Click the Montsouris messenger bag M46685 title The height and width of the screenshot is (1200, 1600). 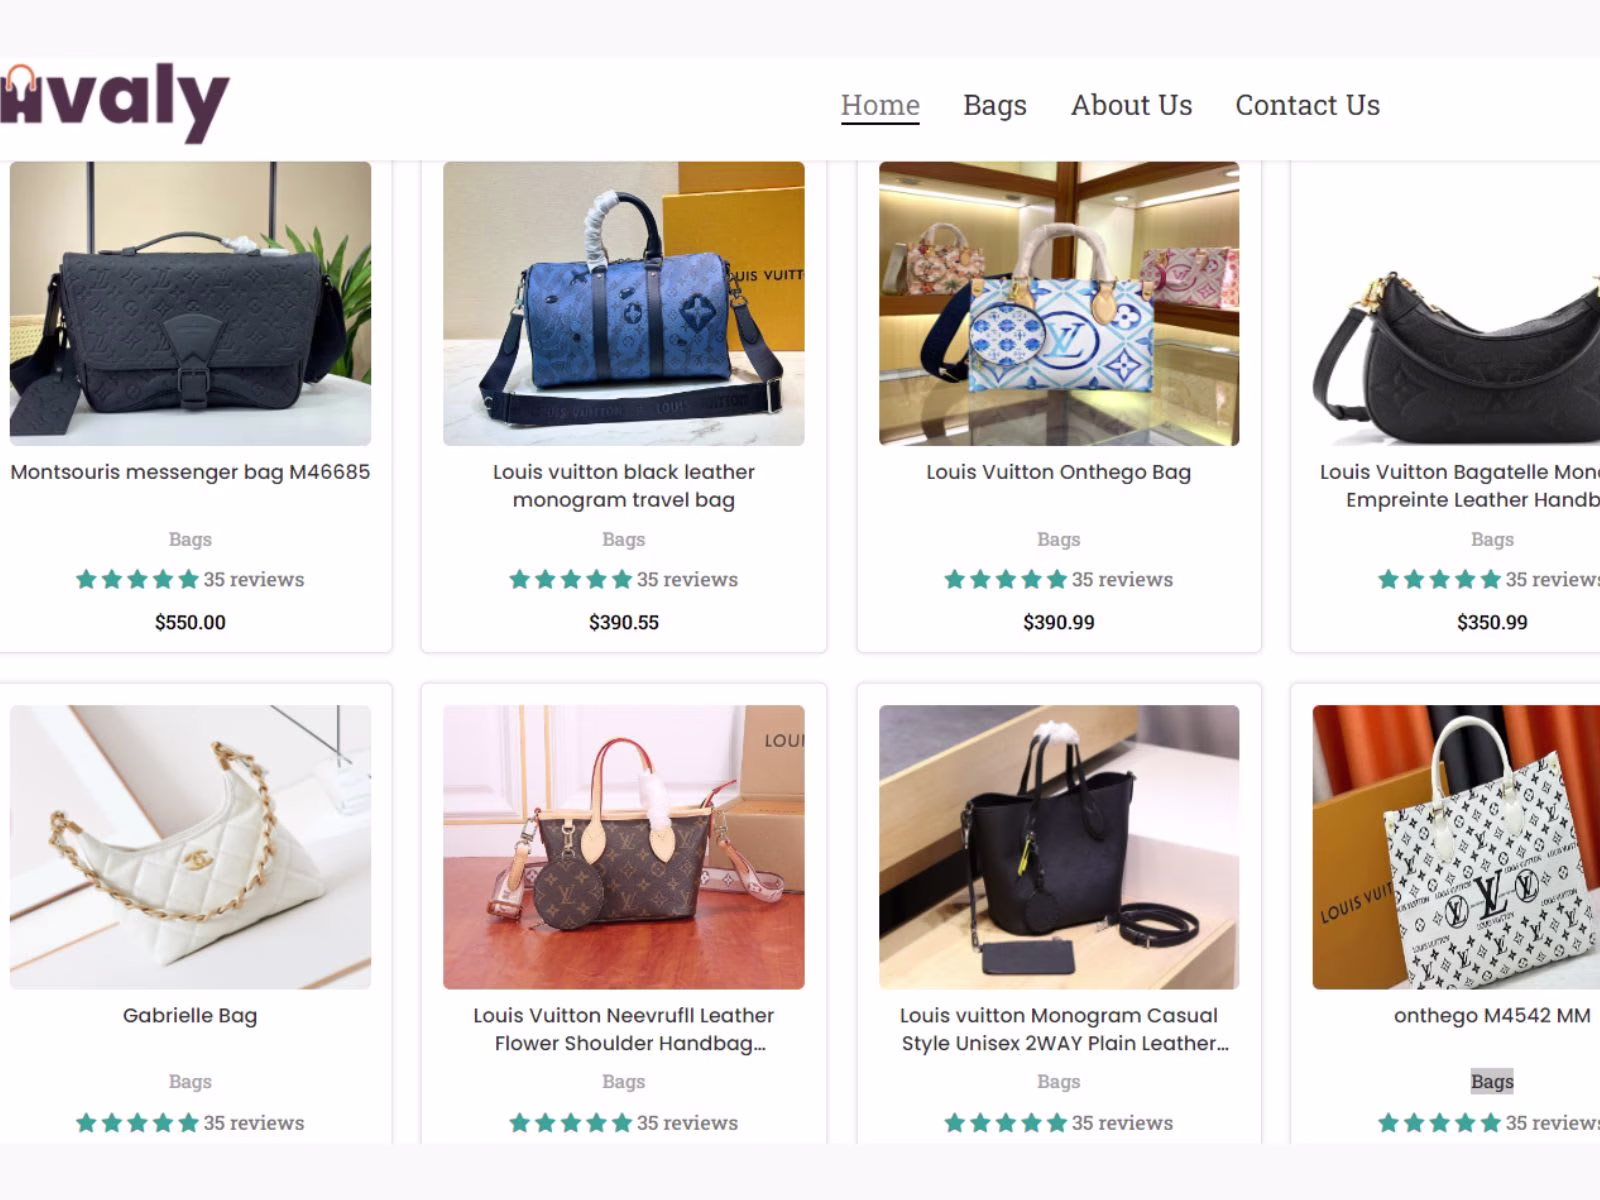tap(190, 472)
